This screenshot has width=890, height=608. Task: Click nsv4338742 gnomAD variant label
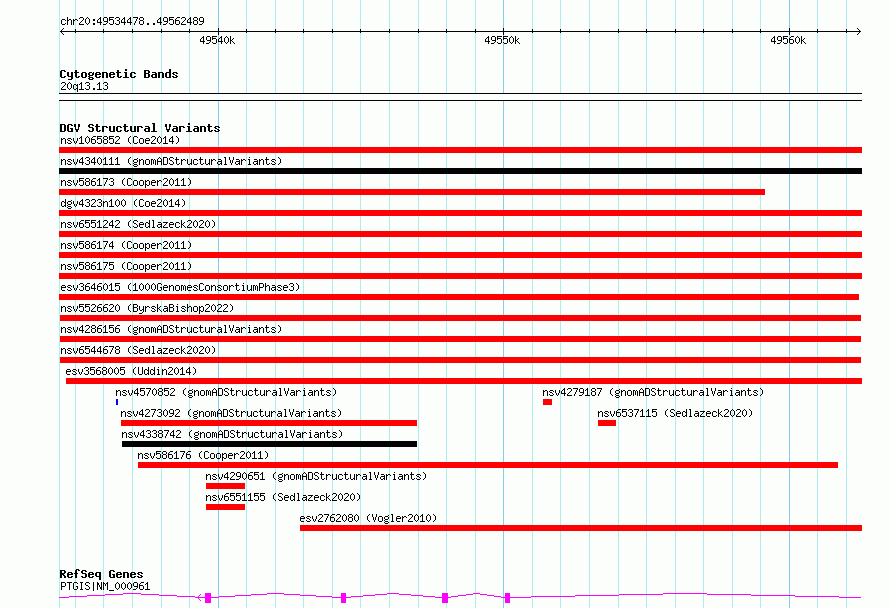coord(232,434)
